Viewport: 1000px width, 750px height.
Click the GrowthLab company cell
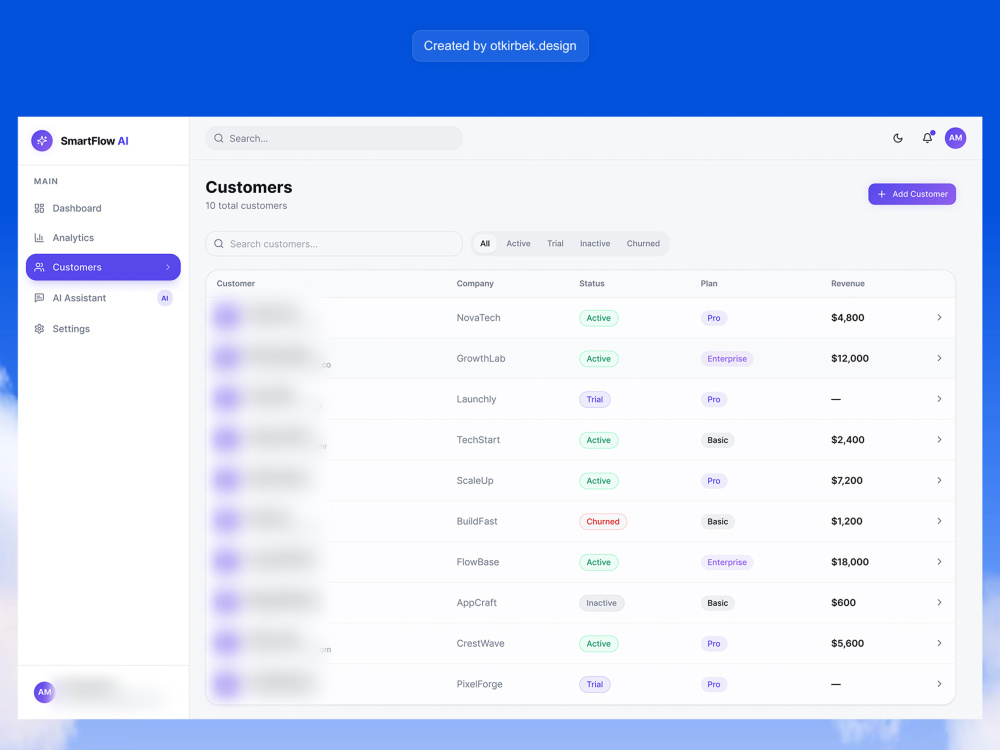(481, 358)
